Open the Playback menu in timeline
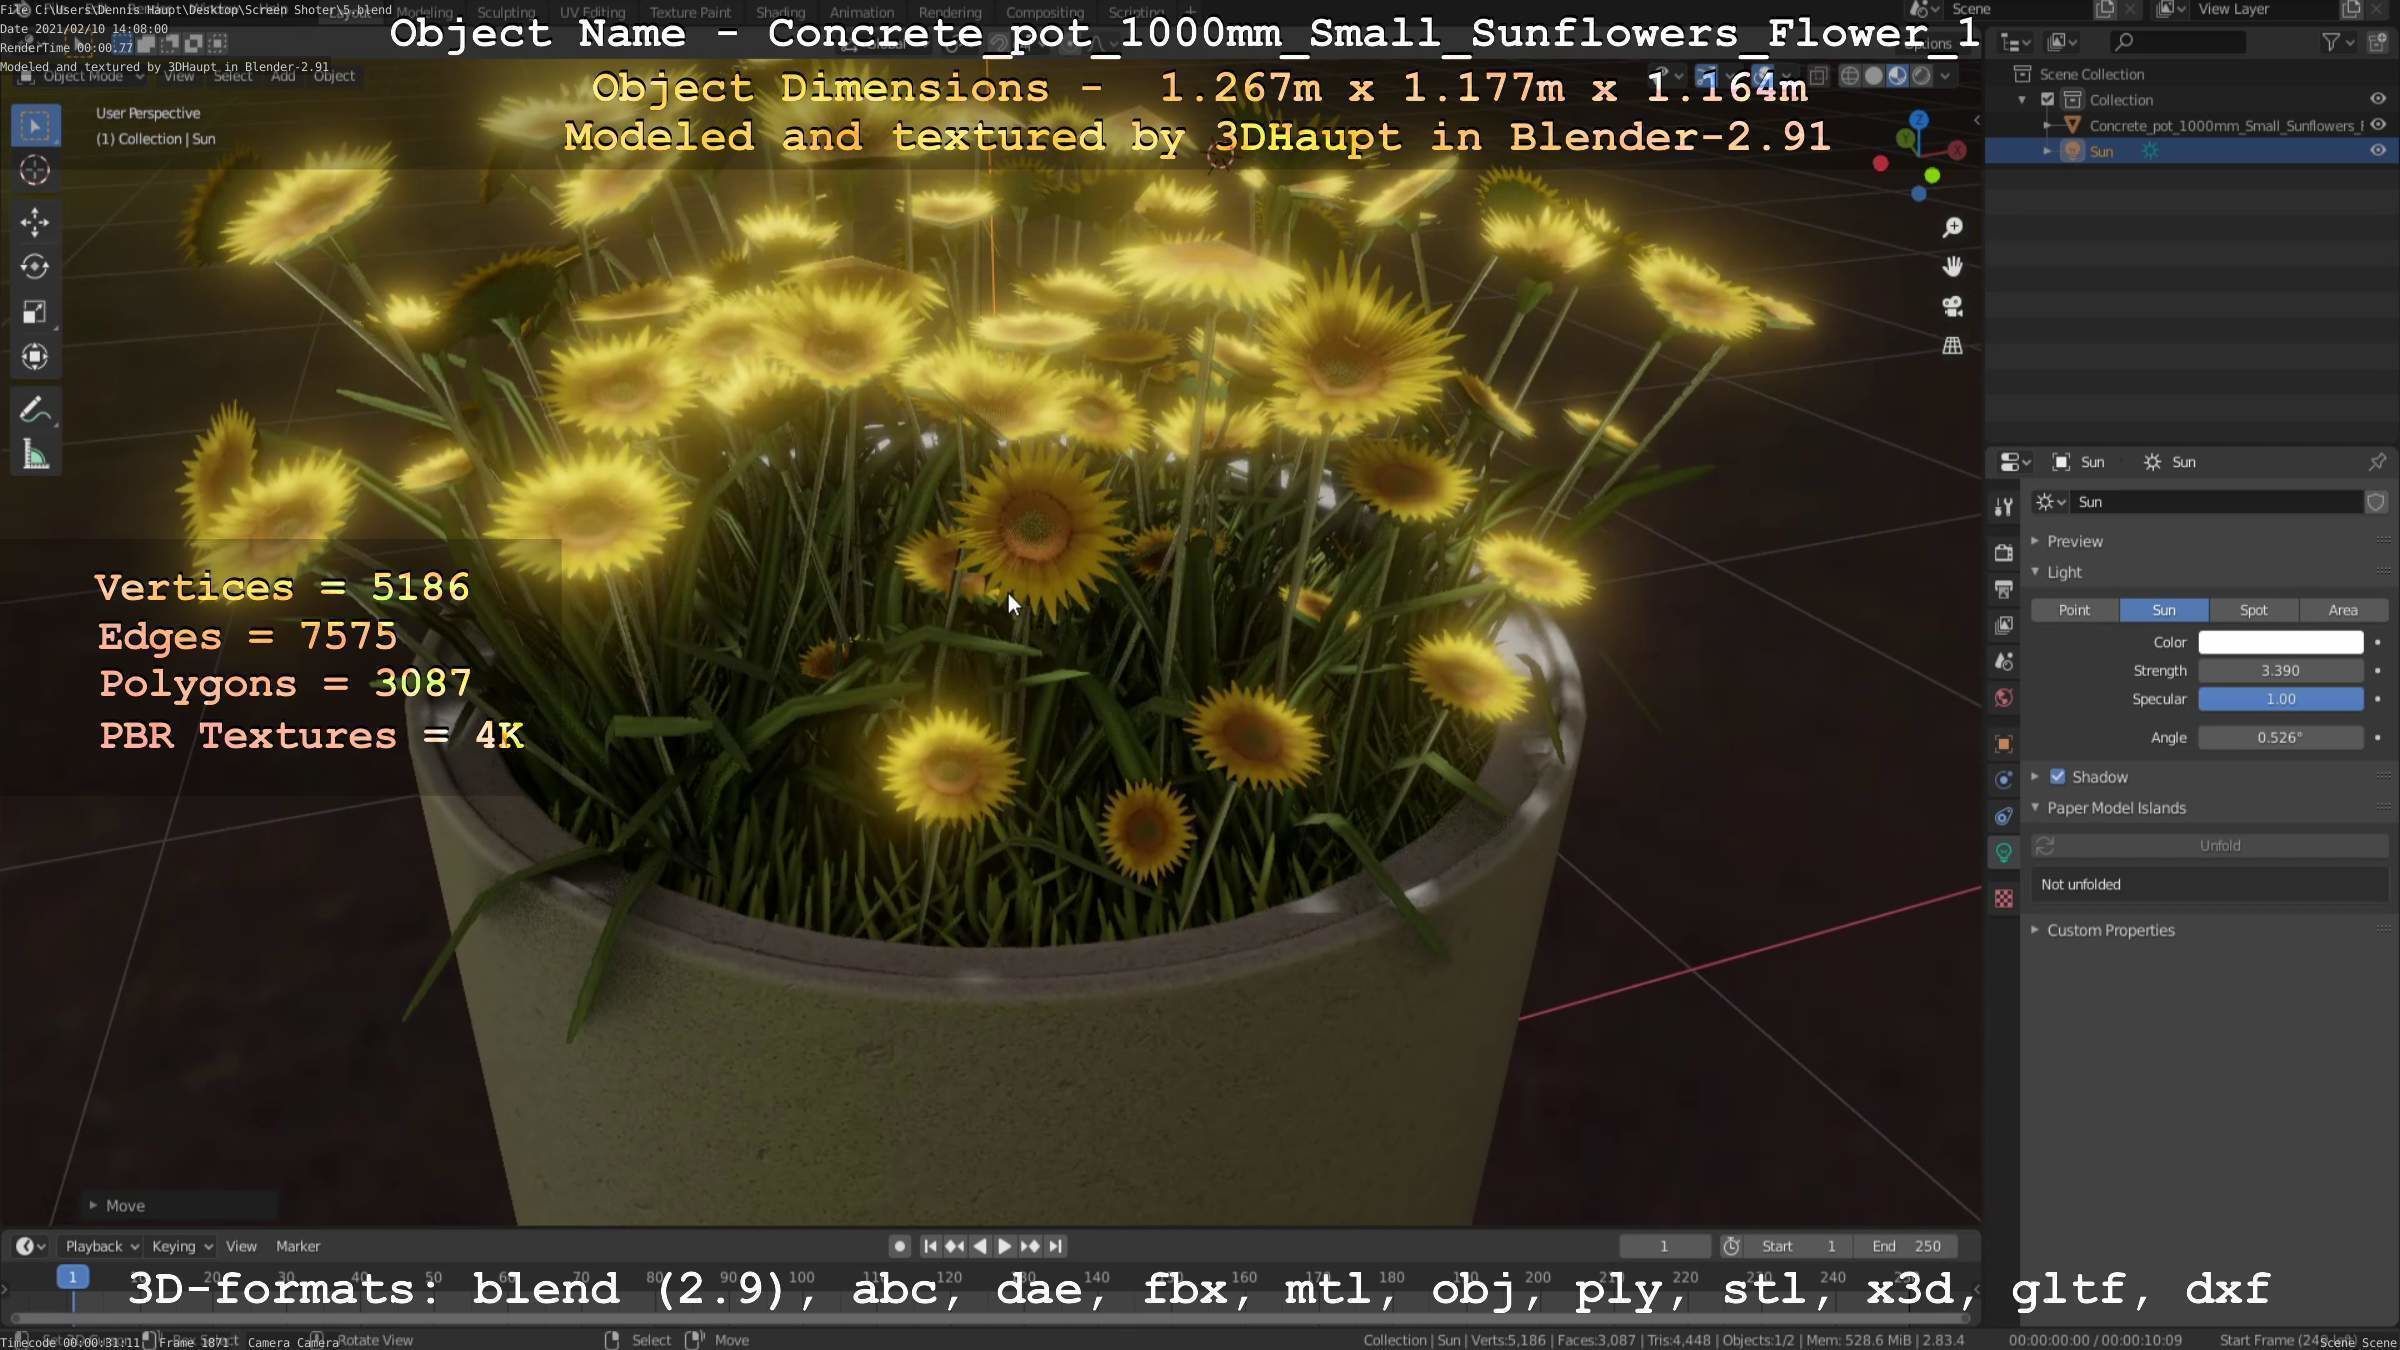2400x1350 pixels. (x=101, y=1246)
